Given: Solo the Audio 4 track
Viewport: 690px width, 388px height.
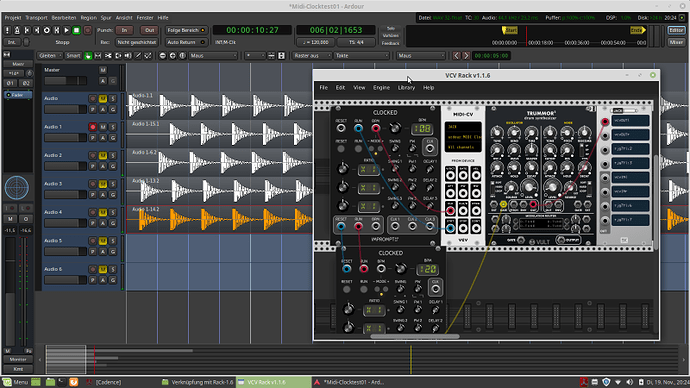Looking at the screenshot, I should tap(113, 212).
